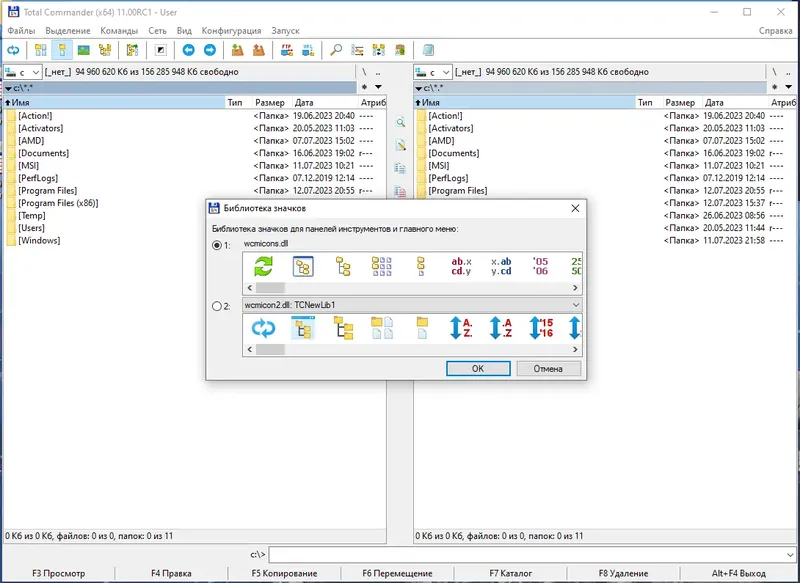Open the wcmicon2.dll: TCNewLib1 dropdown

pos(576,305)
